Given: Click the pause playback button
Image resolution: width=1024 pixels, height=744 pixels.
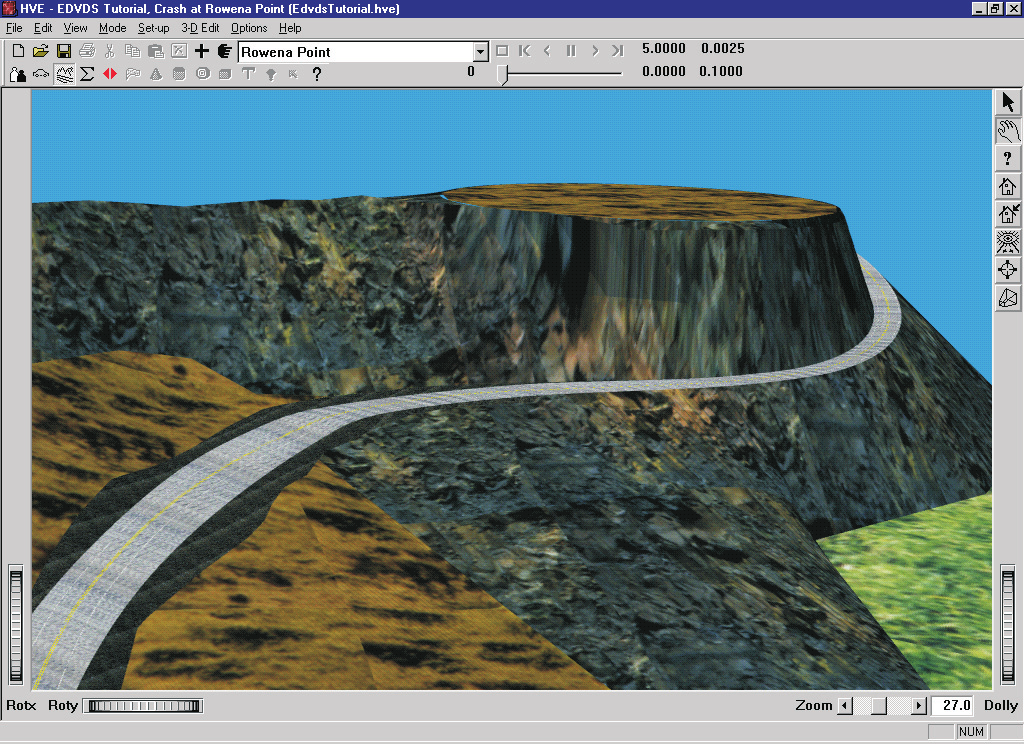Looking at the screenshot, I should pyautogui.click(x=571, y=51).
